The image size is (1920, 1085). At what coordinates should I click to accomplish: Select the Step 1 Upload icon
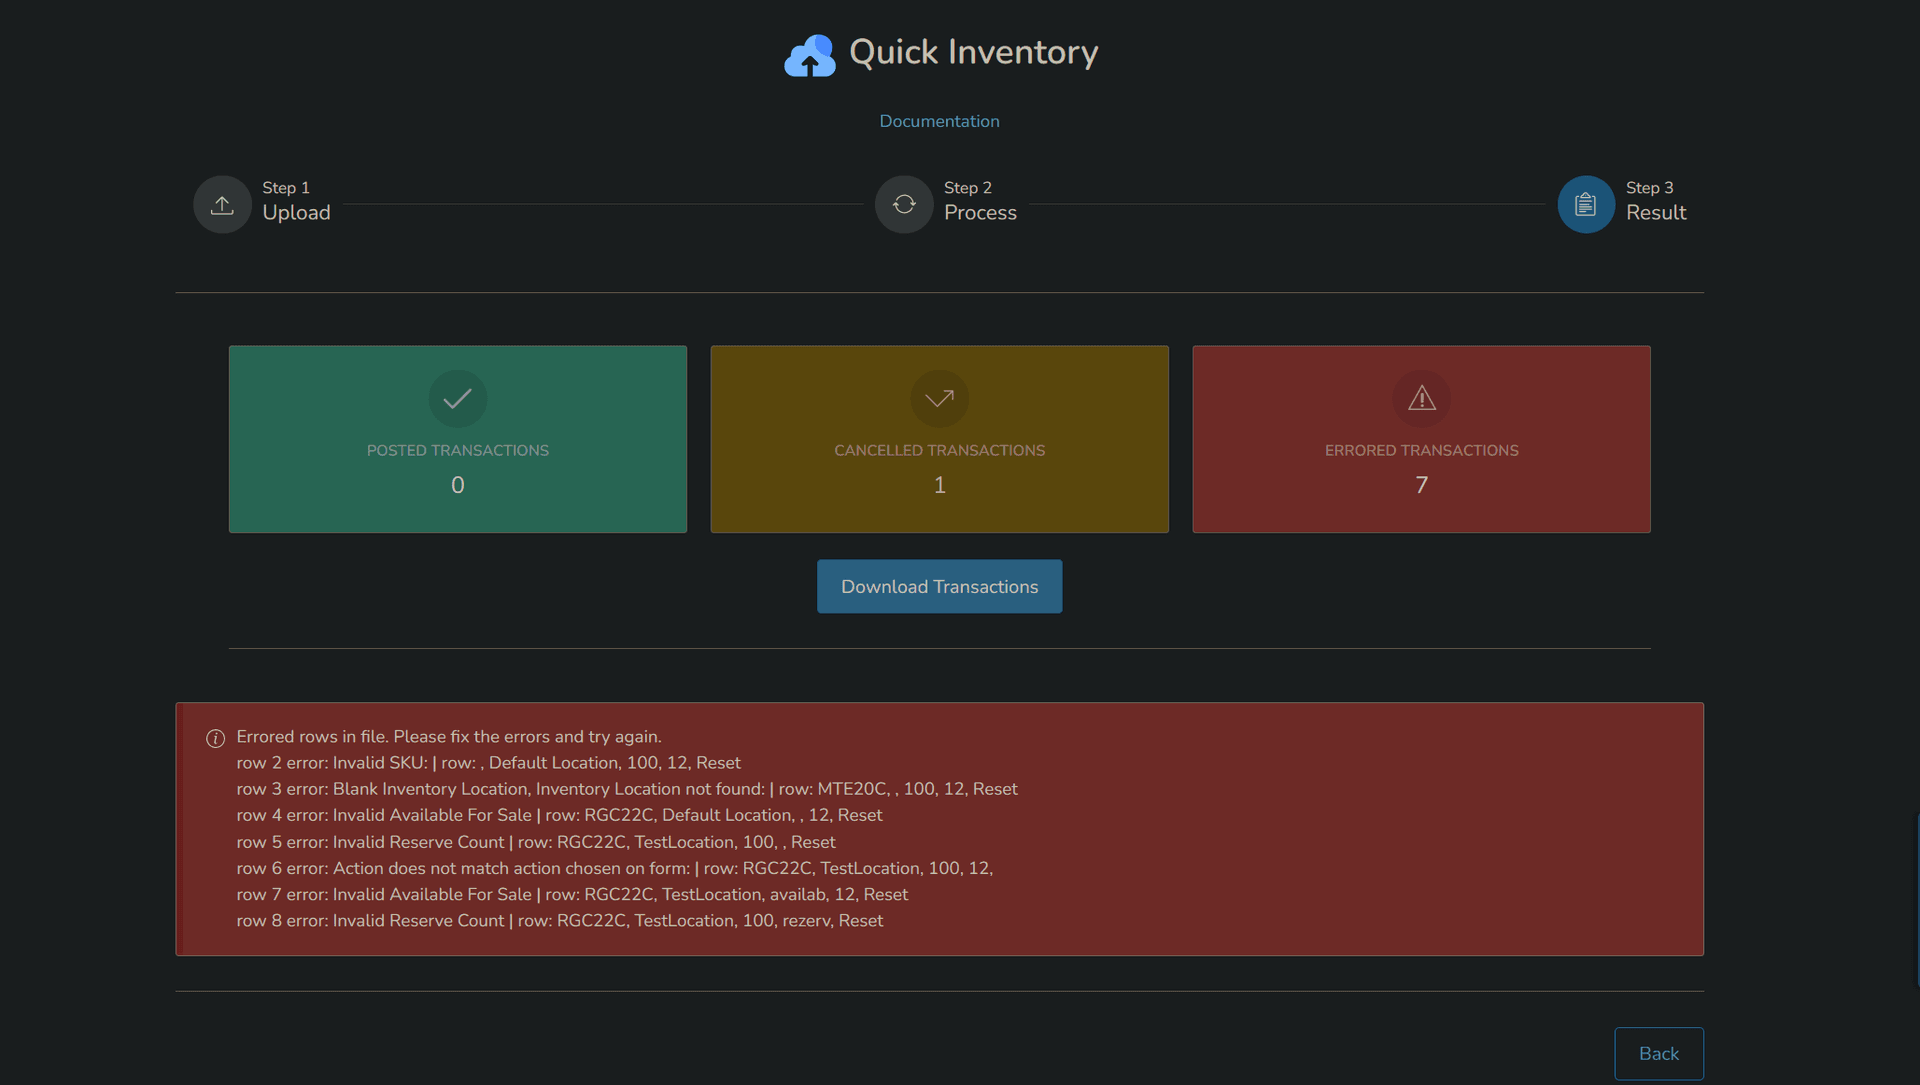(221, 204)
